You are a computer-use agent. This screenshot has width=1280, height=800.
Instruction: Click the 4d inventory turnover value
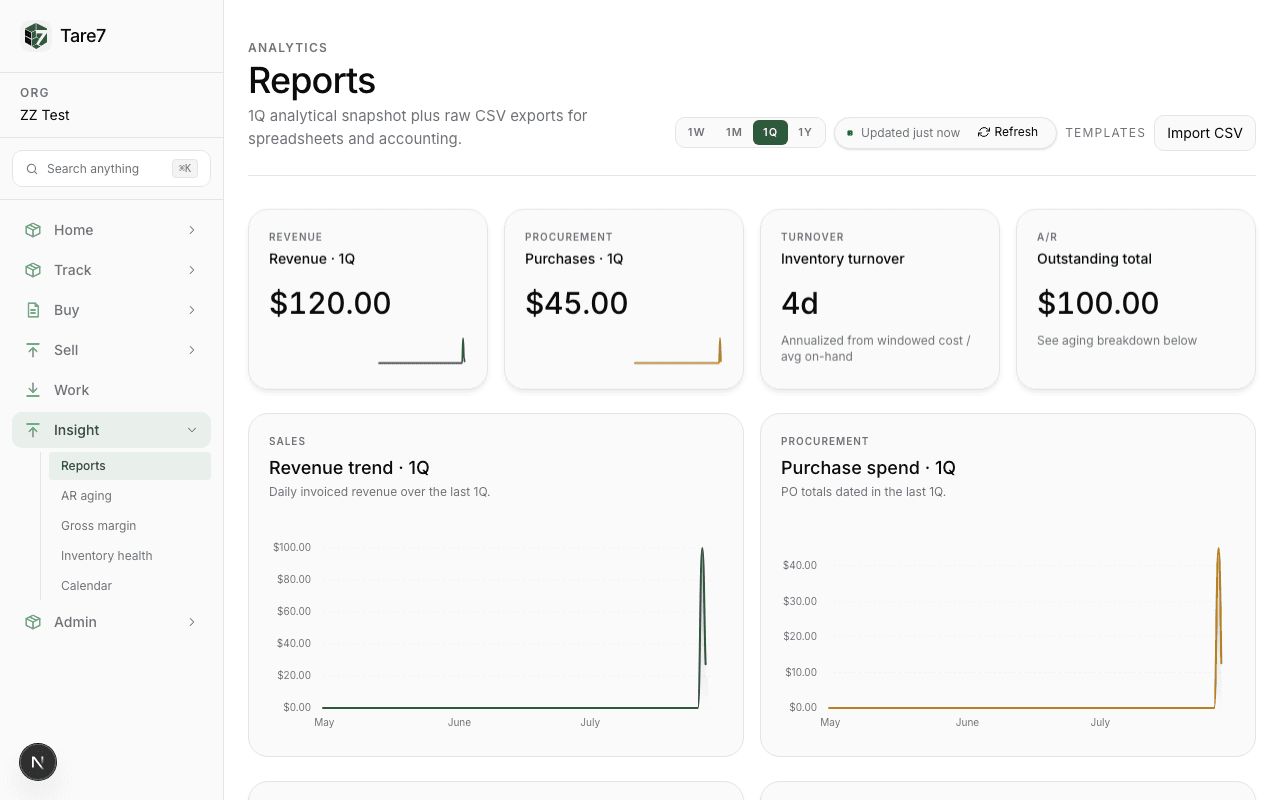coord(800,303)
